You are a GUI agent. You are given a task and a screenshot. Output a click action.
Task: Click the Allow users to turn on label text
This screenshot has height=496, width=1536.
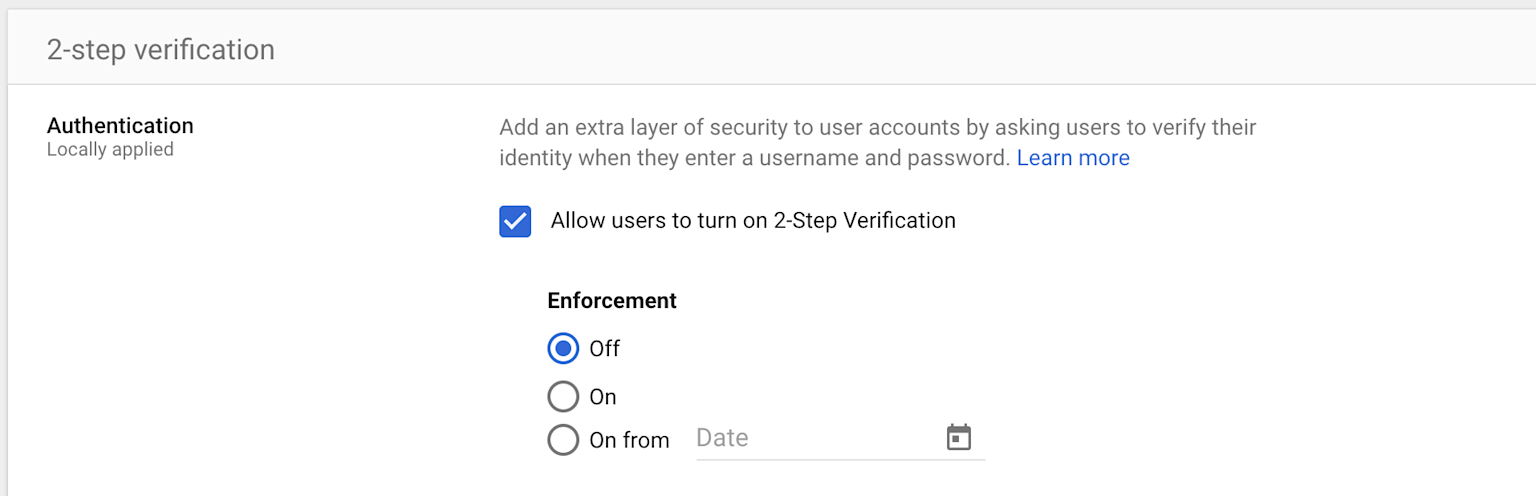(x=753, y=221)
